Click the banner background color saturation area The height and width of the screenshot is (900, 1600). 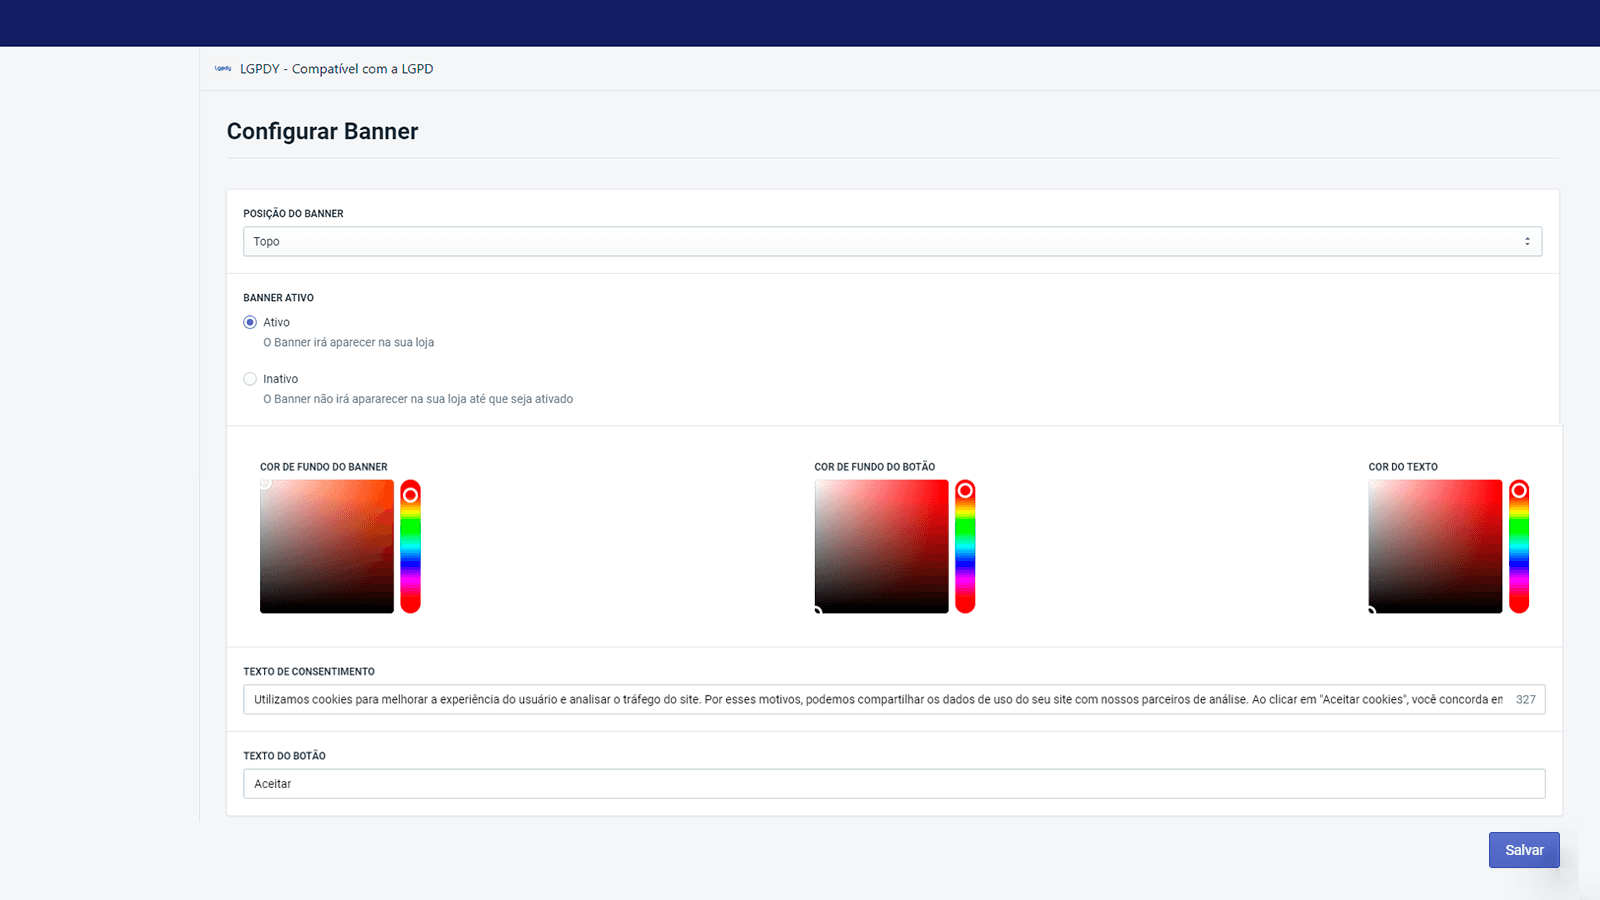pos(327,546)
